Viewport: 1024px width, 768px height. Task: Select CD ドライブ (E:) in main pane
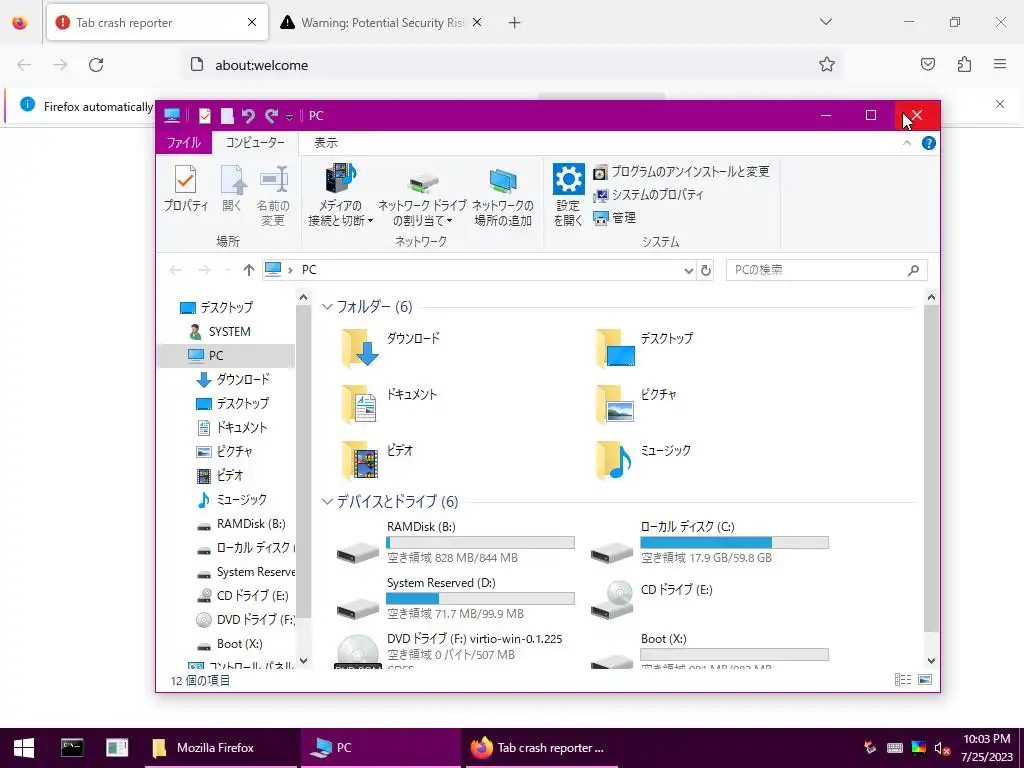tap(652, 600)
